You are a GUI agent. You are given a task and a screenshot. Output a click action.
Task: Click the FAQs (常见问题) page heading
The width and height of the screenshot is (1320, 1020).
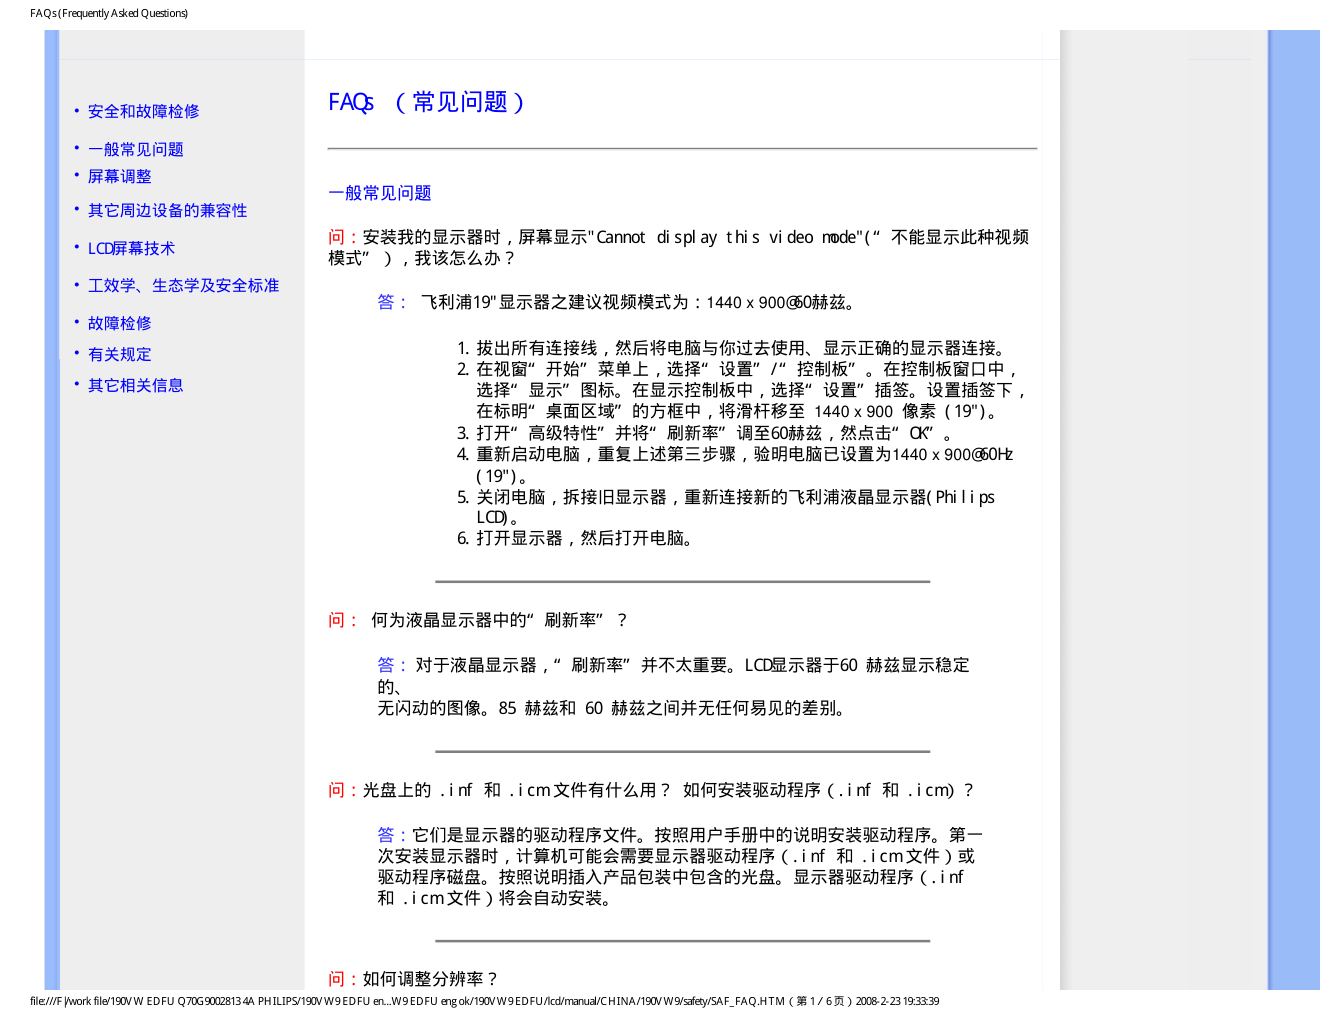[426, 102]
